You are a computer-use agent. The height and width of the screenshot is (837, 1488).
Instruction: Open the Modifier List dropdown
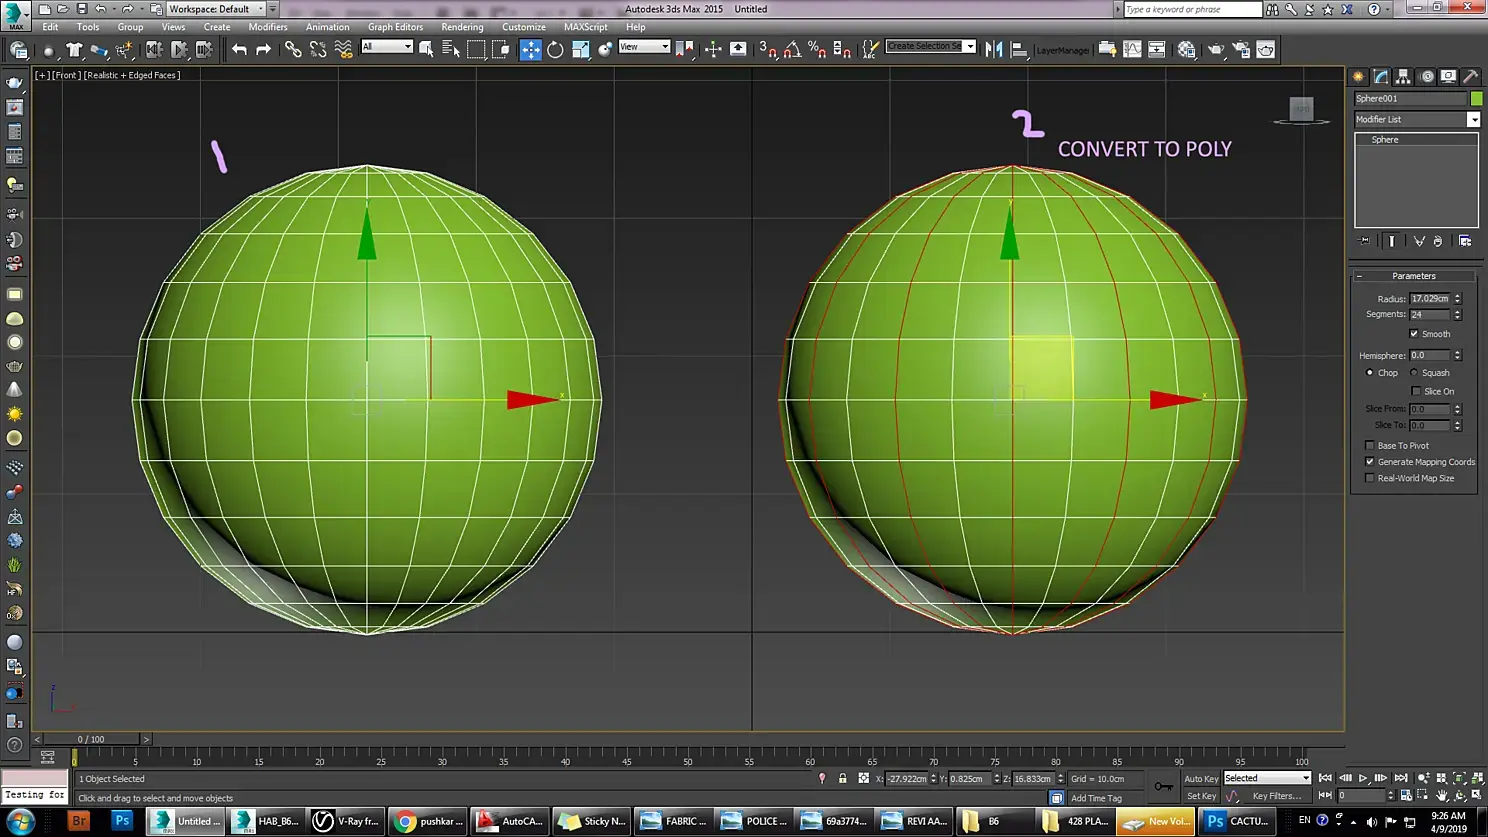[x=1473, y=120]
